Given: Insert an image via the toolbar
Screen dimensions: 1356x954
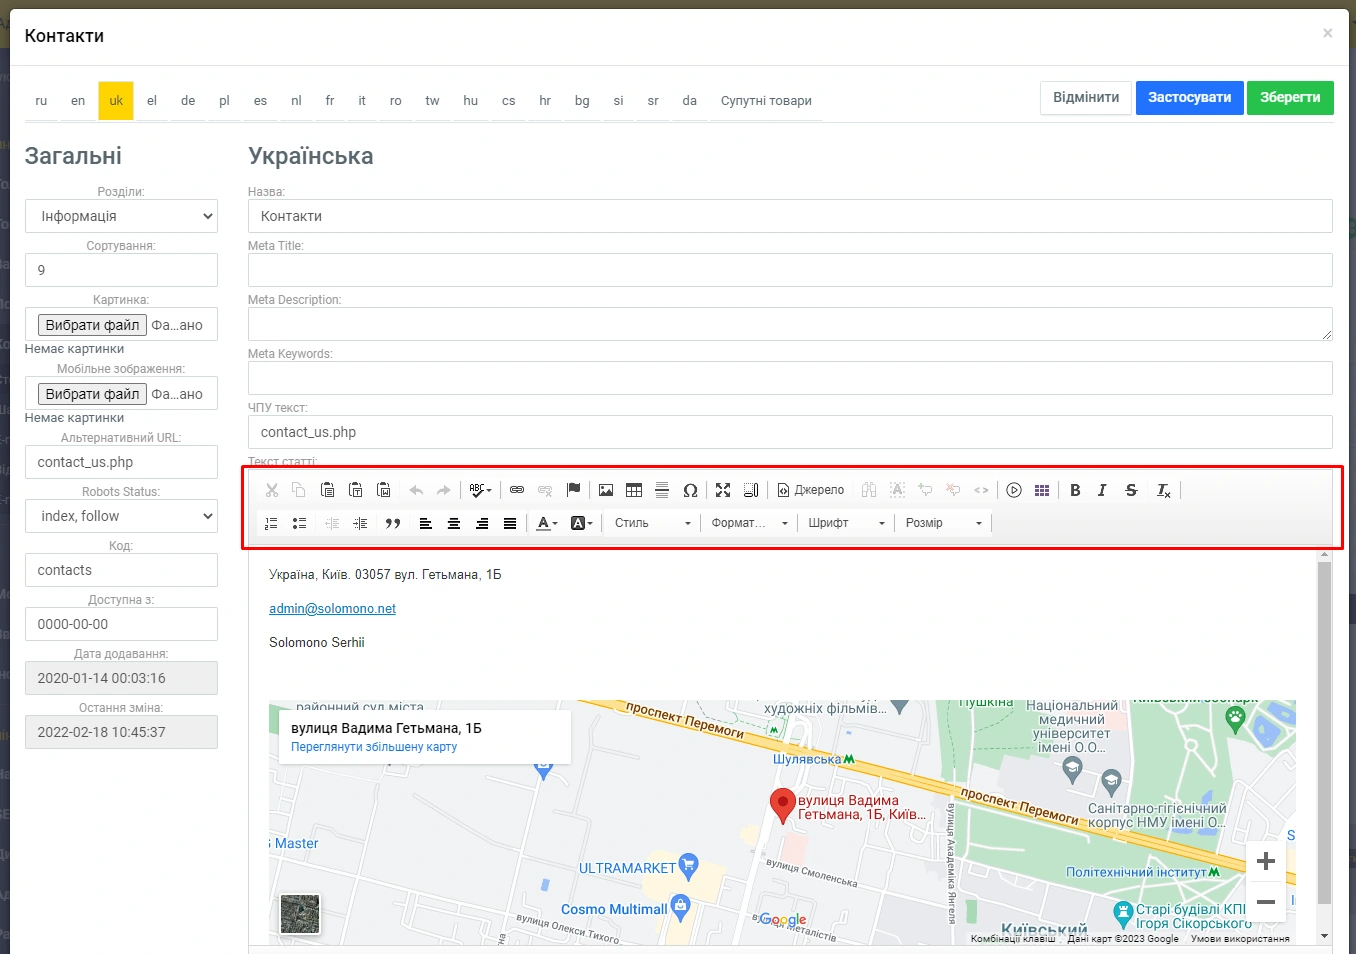Looking at the screenshot, I should click(606, 490).
